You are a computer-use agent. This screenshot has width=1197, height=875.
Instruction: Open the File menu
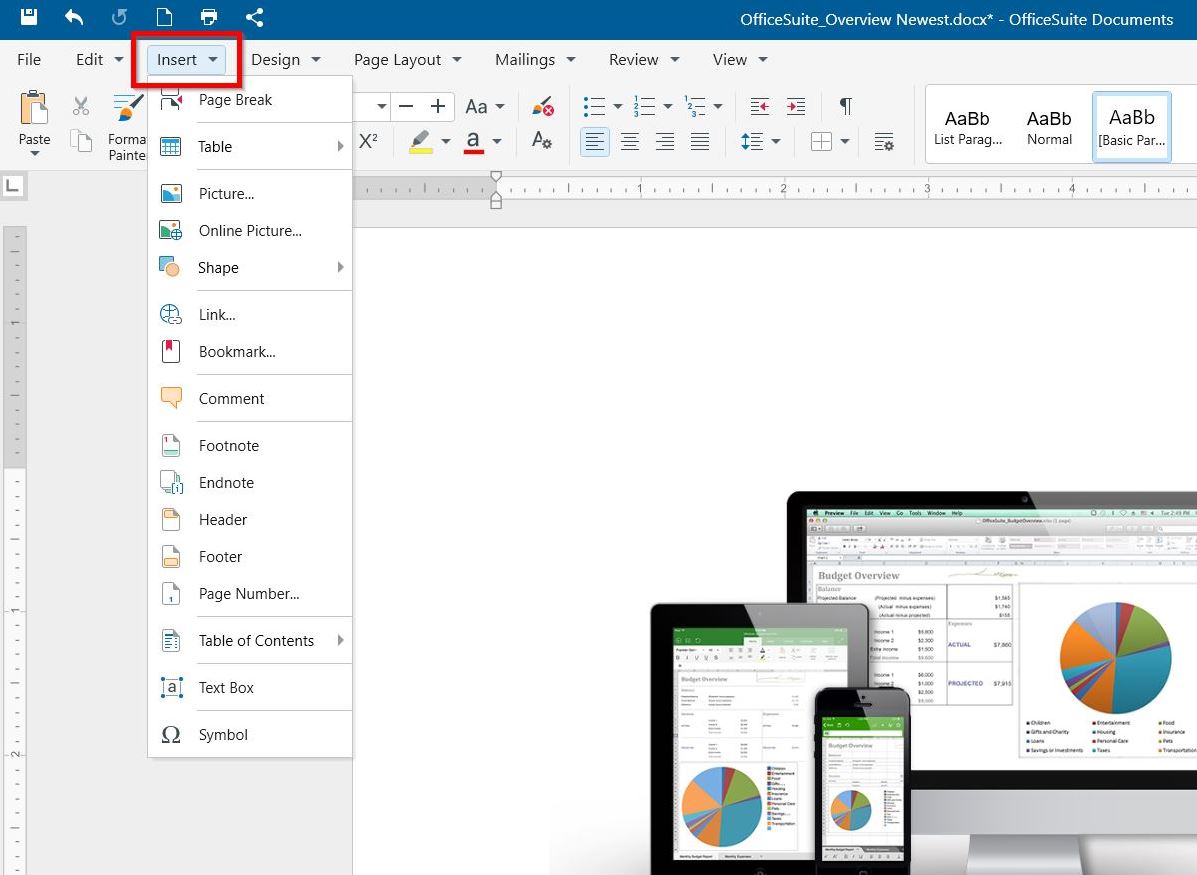coord(29,60)
